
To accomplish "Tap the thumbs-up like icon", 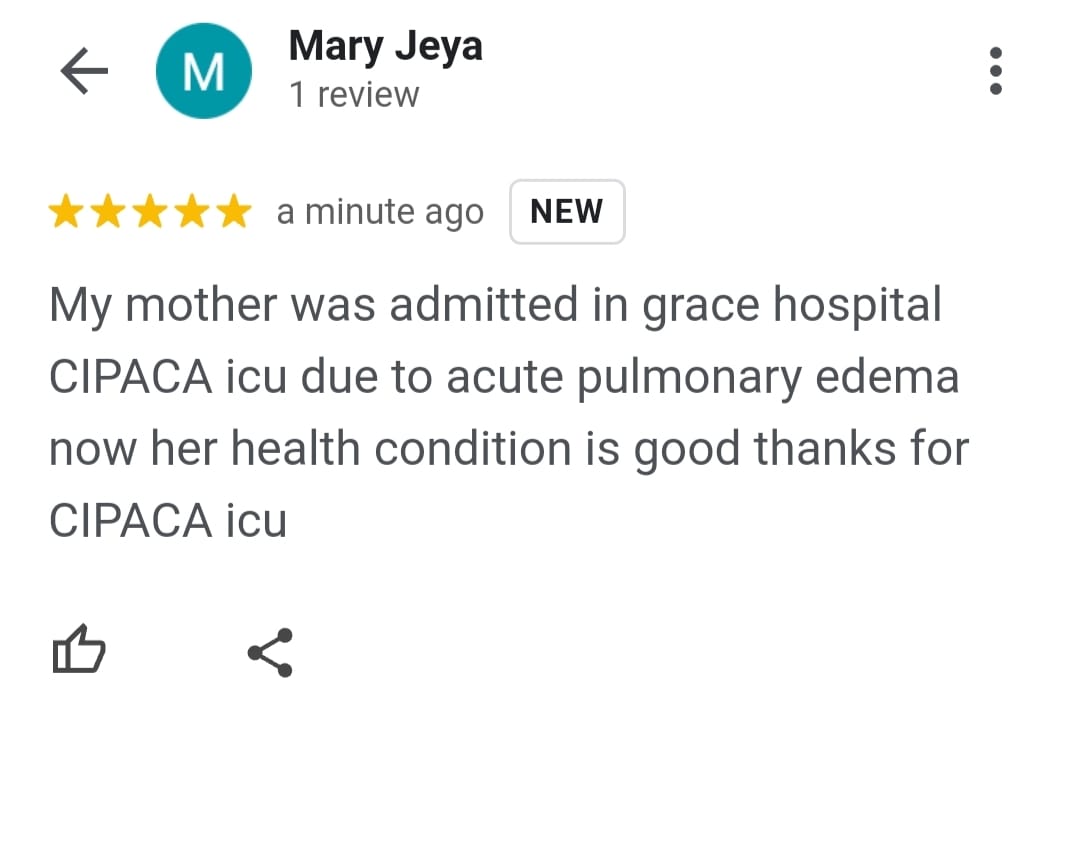I will (x=78, y=650).
